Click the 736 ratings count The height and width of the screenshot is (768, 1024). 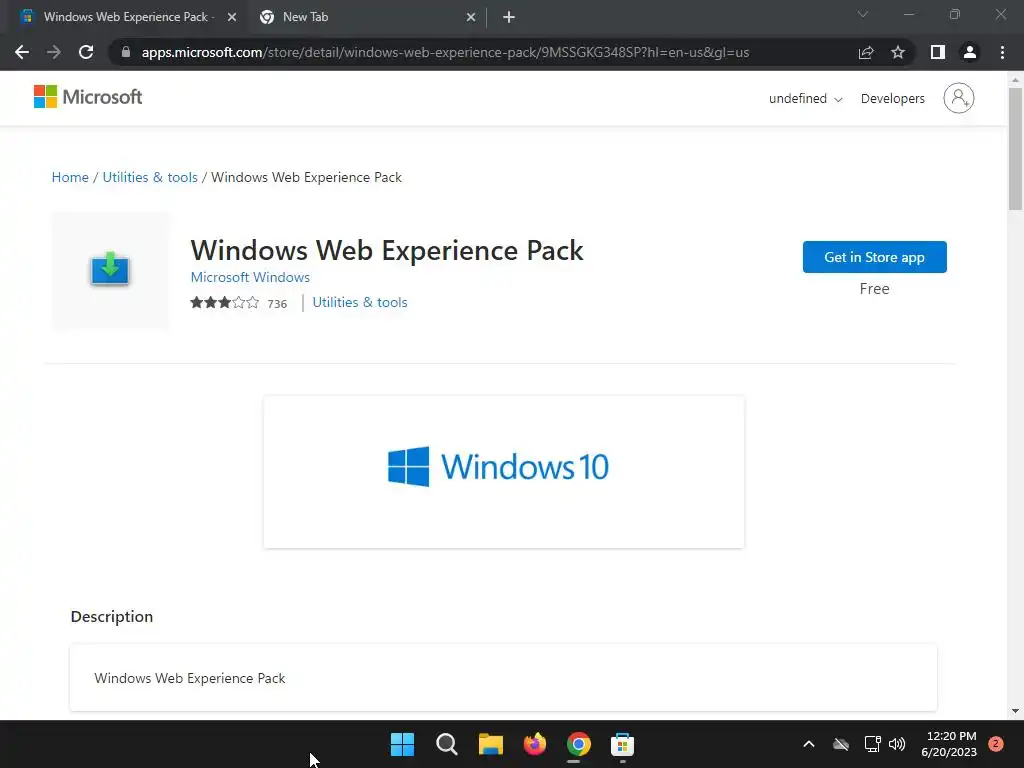(x=277, y=304)
